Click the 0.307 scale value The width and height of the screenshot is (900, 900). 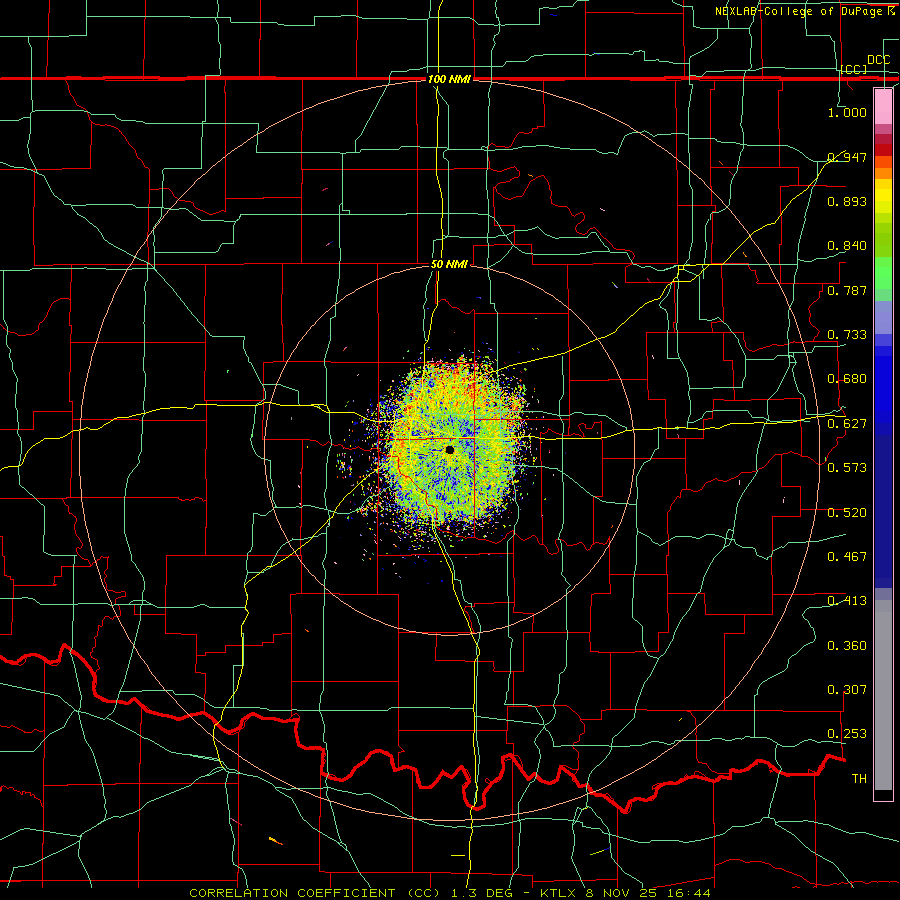point(847,690)
